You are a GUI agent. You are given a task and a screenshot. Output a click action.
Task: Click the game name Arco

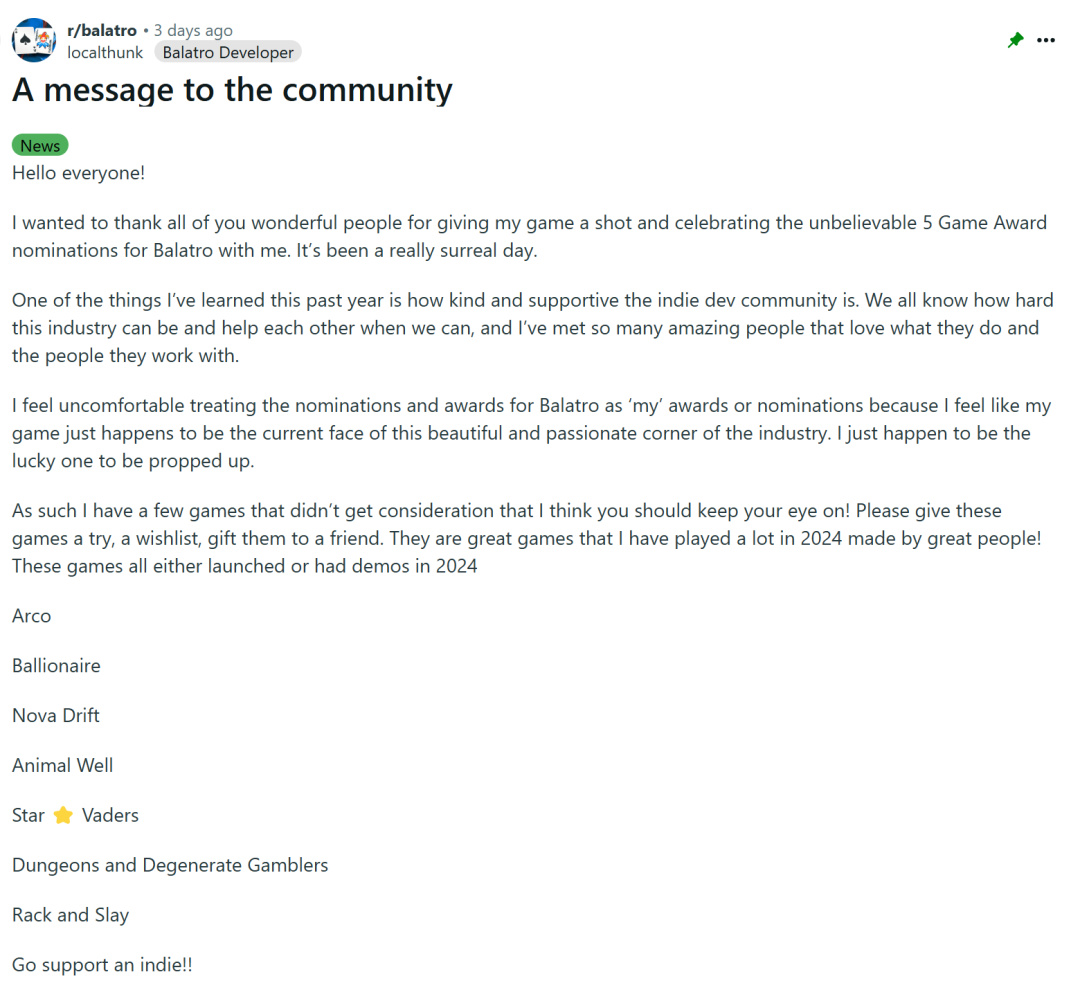click(32, 616)
